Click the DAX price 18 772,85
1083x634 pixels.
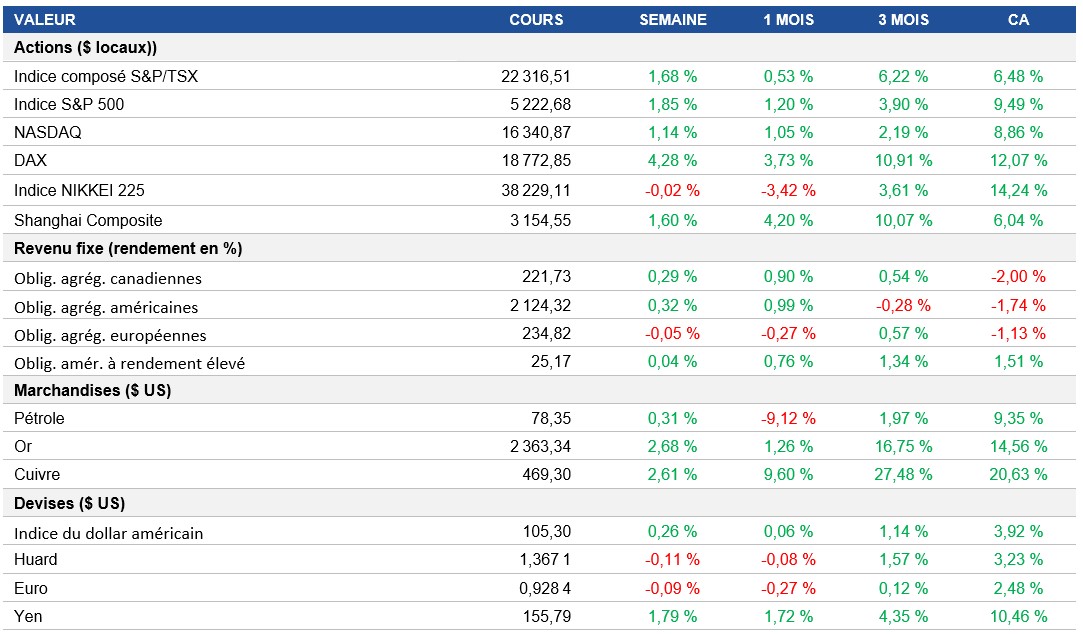[x=536, y=160]
